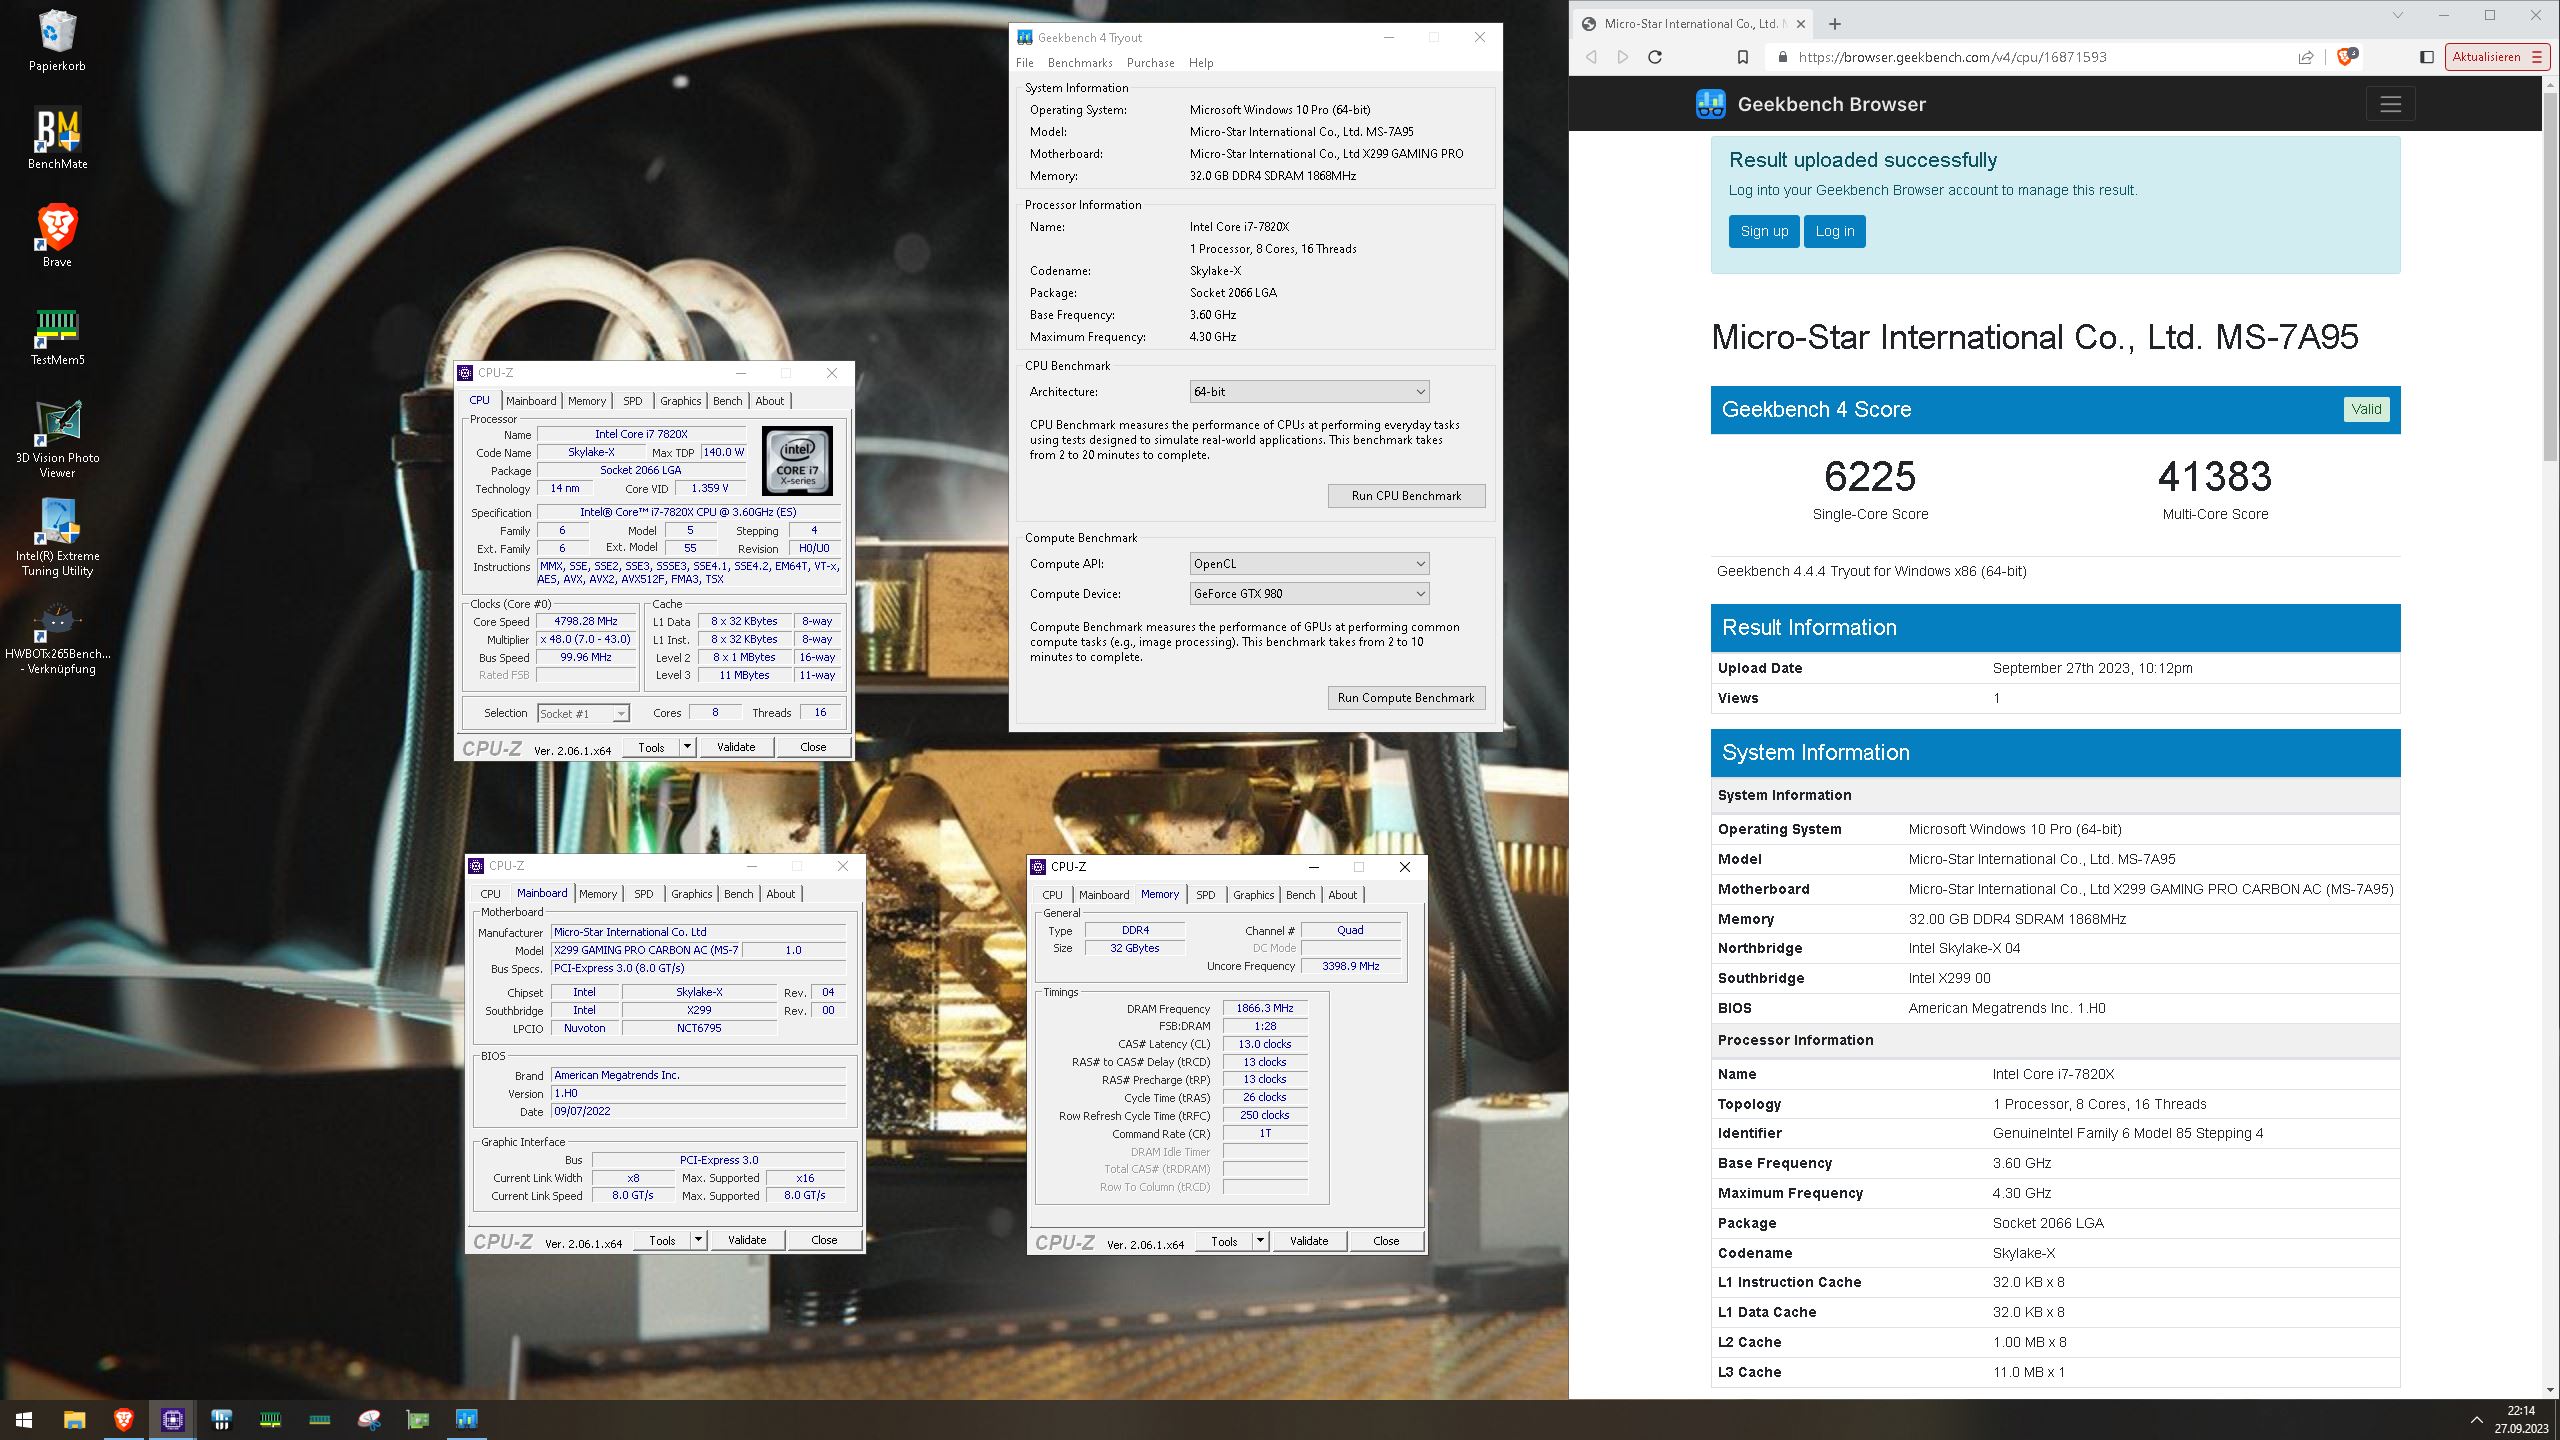Switch to Bench tab in top CPU-Z window

point(727,401)
